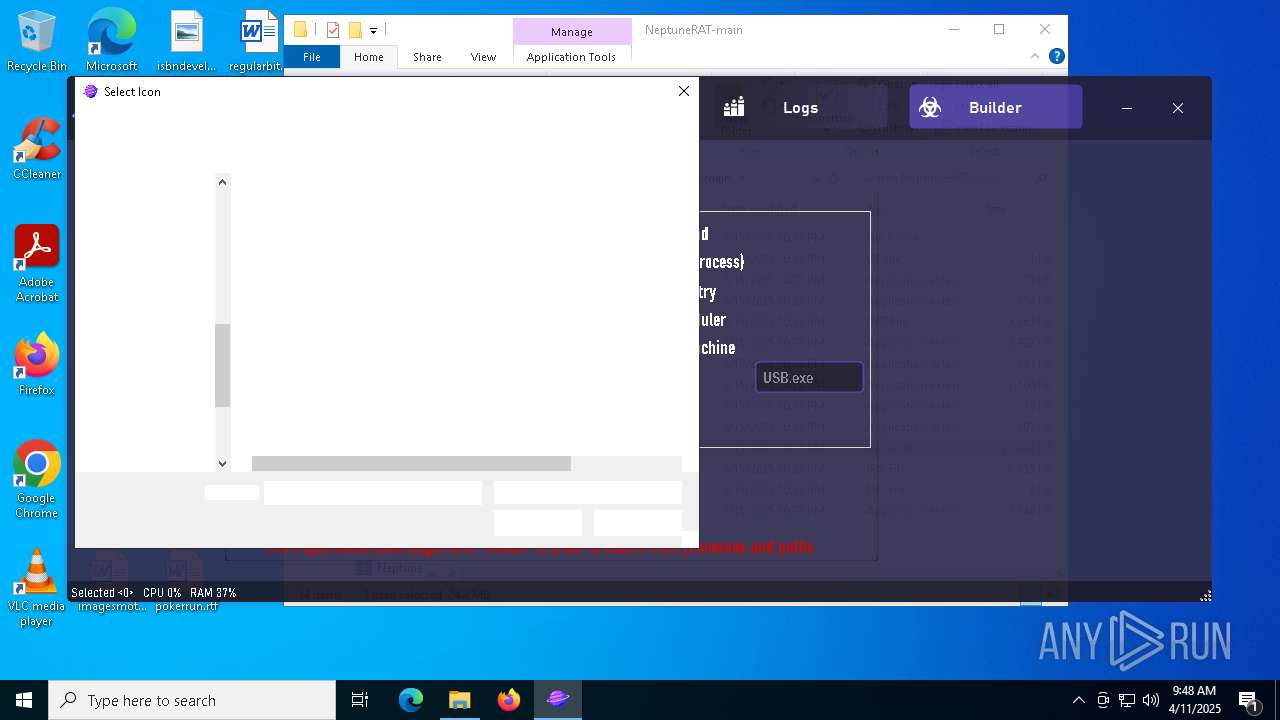Click the Manage contextual tab in Explorer
The width and height of the screenshot is (1280, 720).
[572, 32]
